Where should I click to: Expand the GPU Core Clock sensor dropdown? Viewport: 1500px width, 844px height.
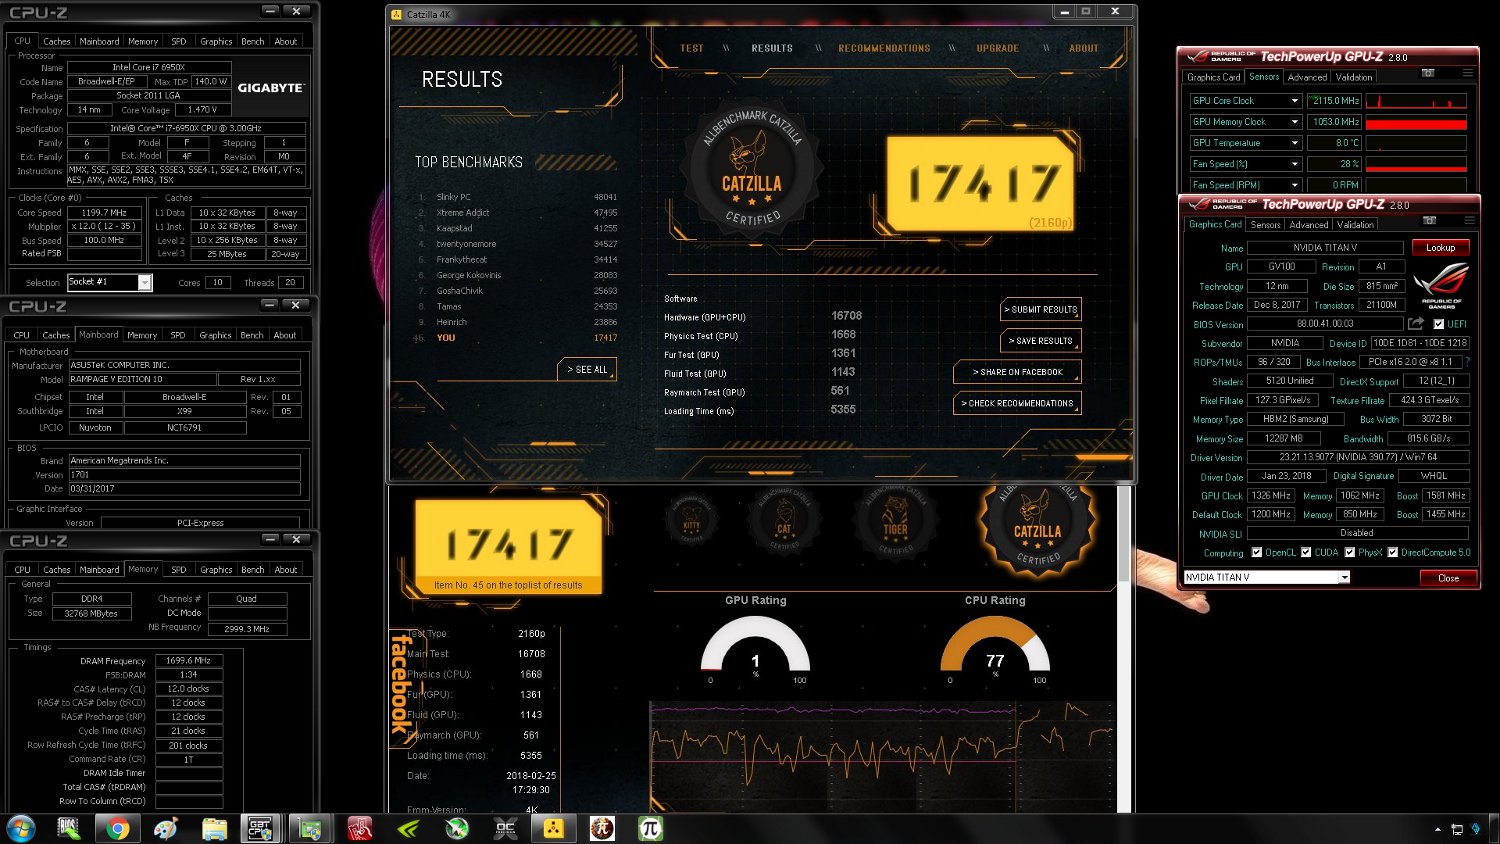point(1294,101)
